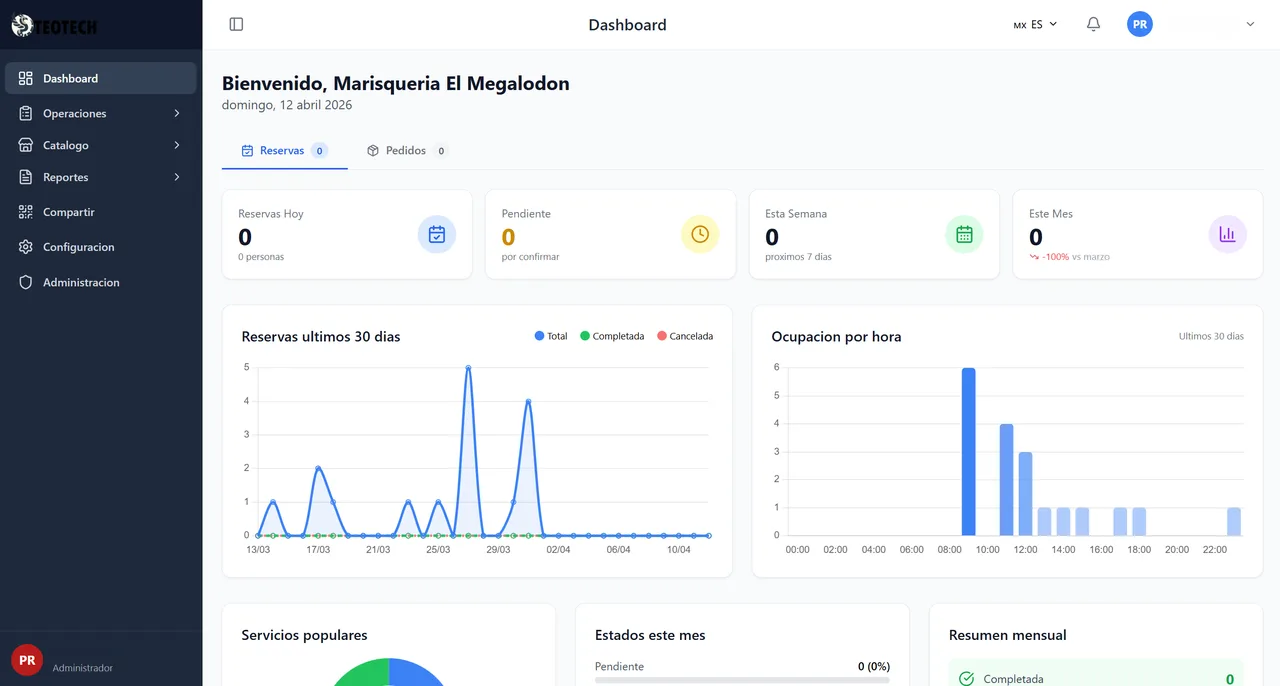
Task: Open Compartir via the QR code icon
Action: (24, 212)
